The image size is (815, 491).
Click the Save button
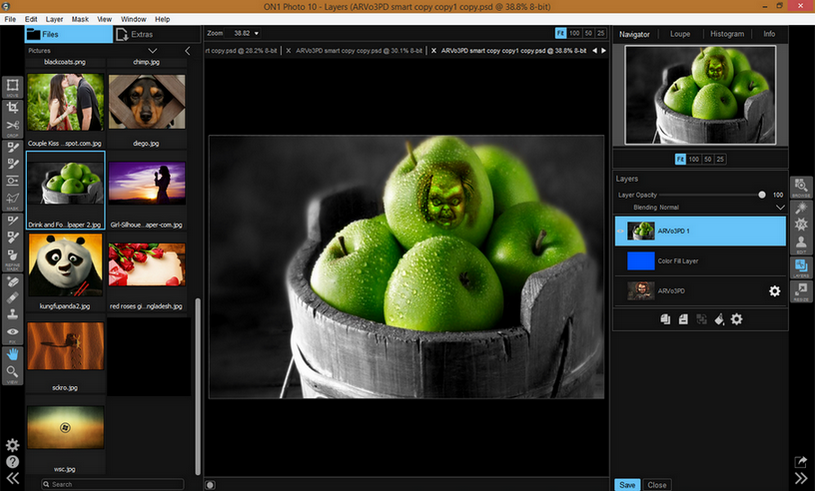point(627,485)
